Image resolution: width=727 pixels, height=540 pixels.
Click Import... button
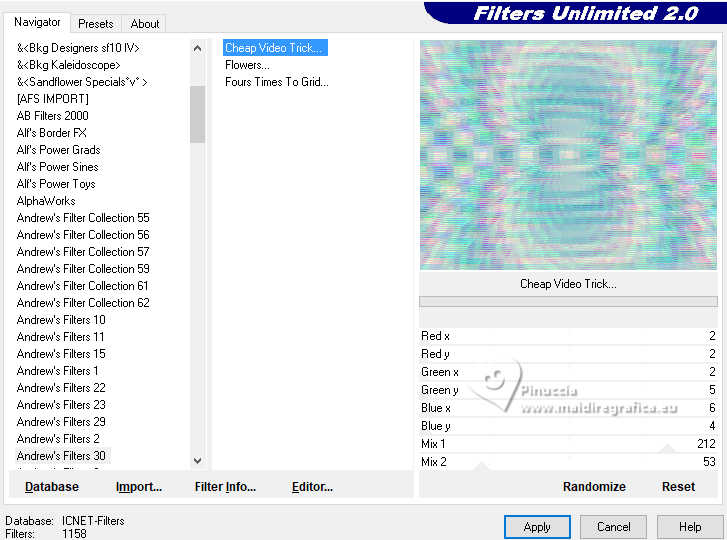pyautogui.click(x=139, y=487)
